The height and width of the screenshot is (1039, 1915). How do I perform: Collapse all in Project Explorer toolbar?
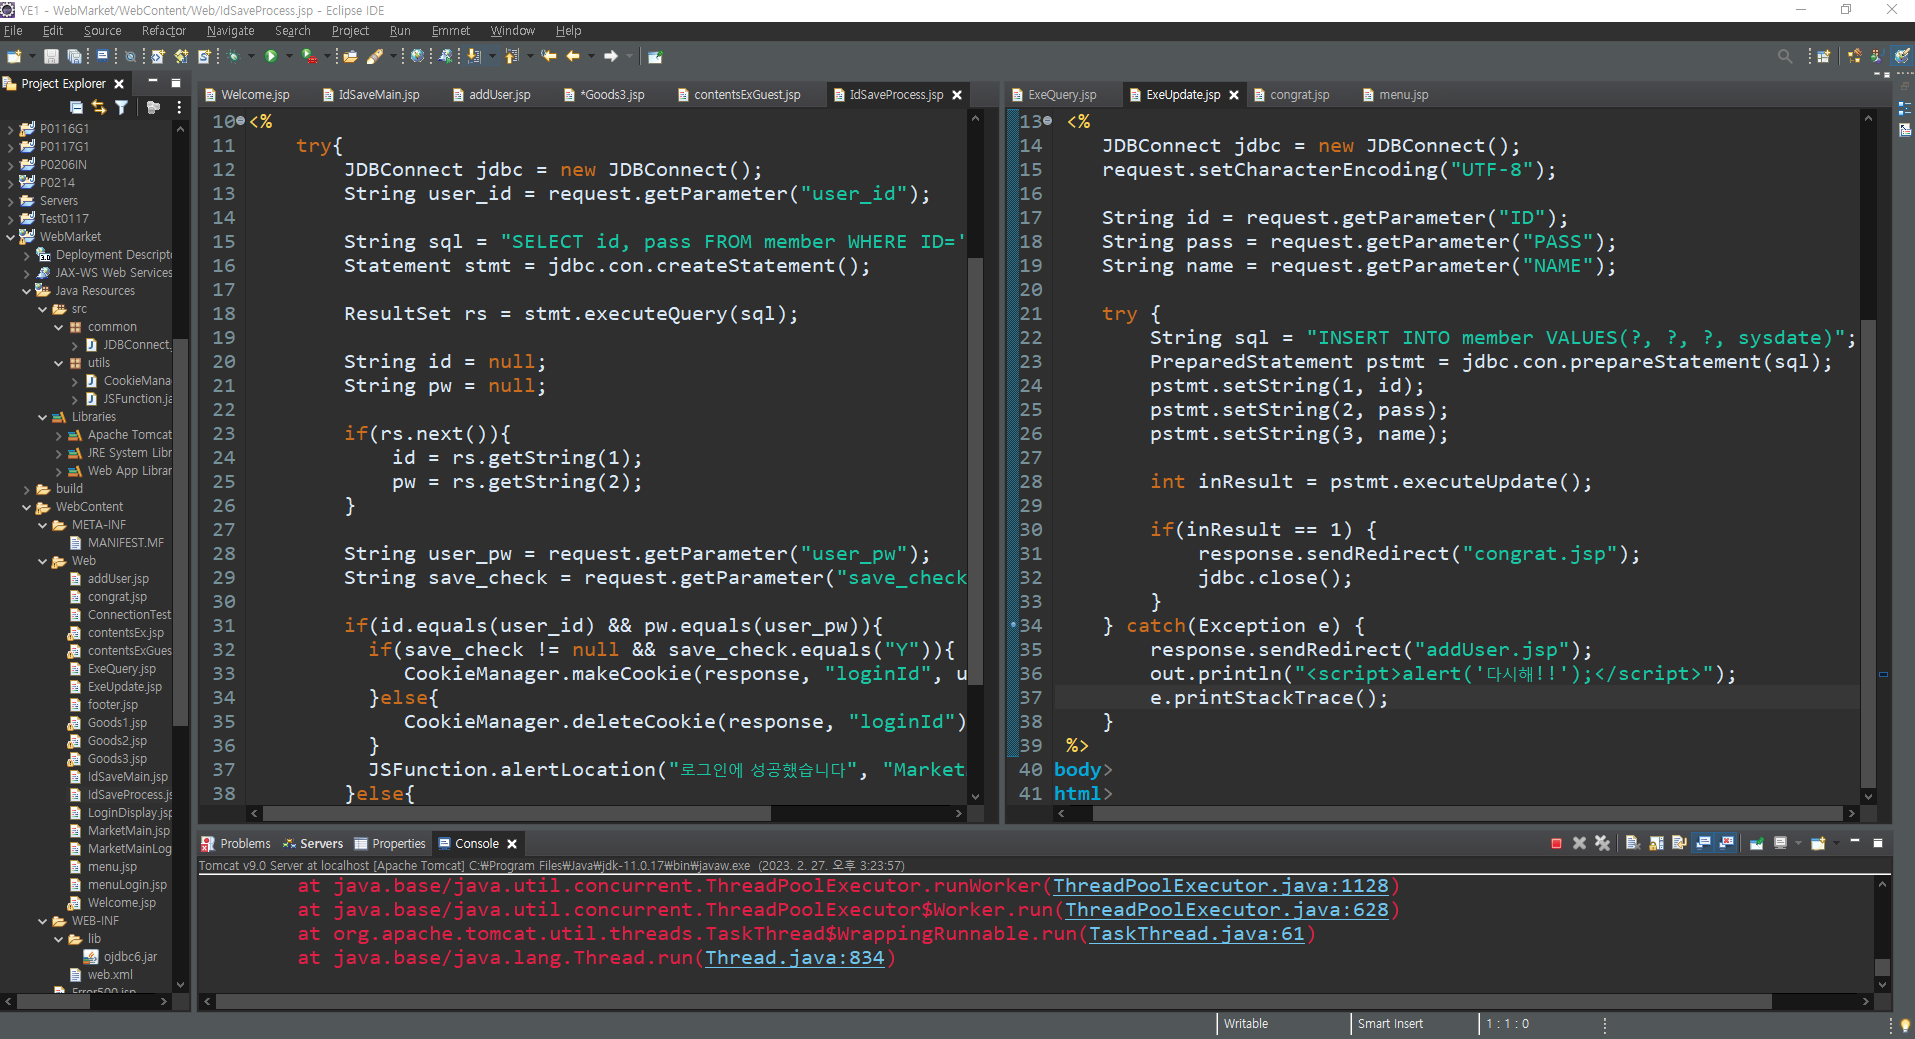pos(77,107)
